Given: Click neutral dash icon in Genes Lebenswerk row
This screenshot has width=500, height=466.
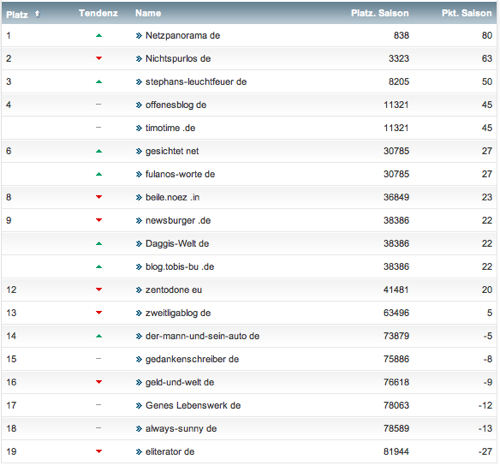Looking at the screenshot, I should [x=98, y=405].
